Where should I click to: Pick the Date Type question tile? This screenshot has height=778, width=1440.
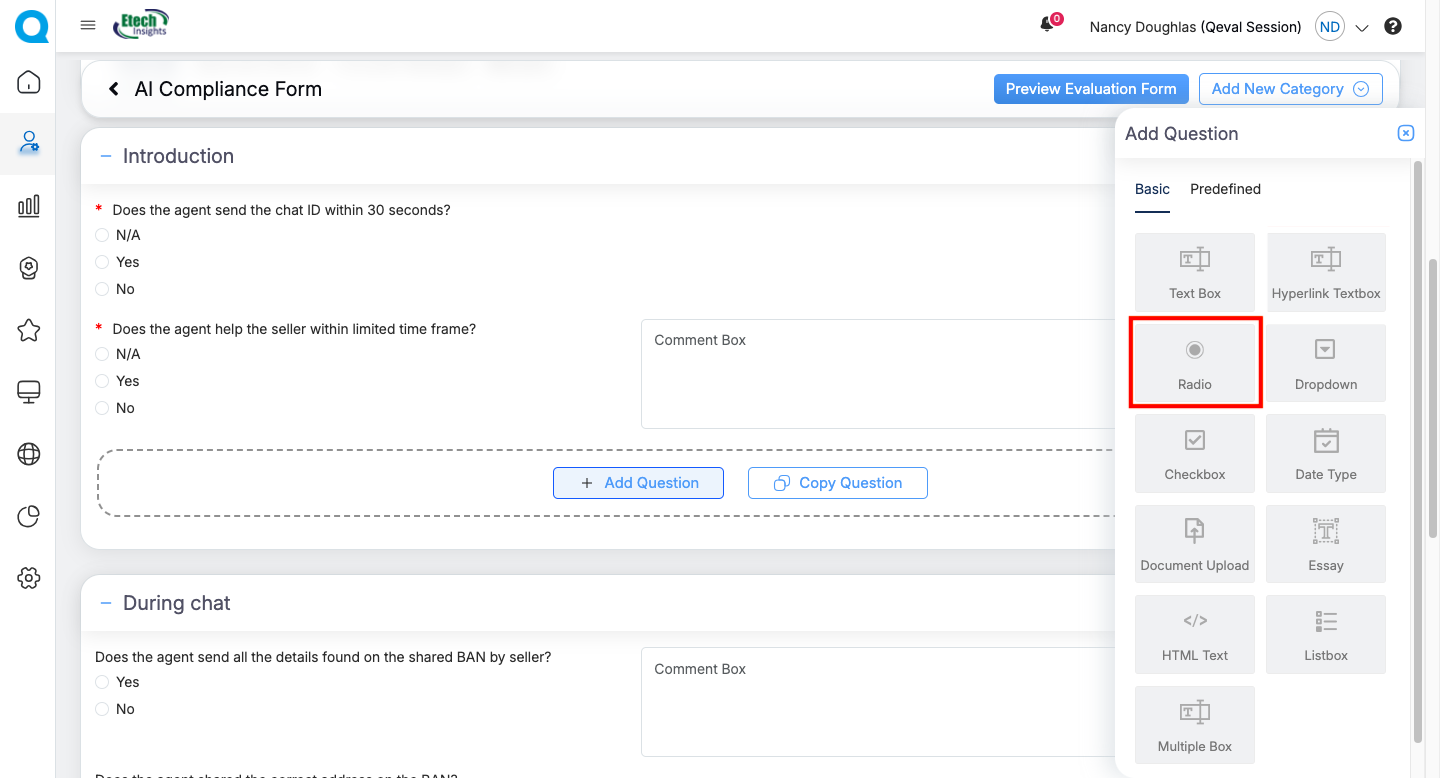click(1325, 453)
